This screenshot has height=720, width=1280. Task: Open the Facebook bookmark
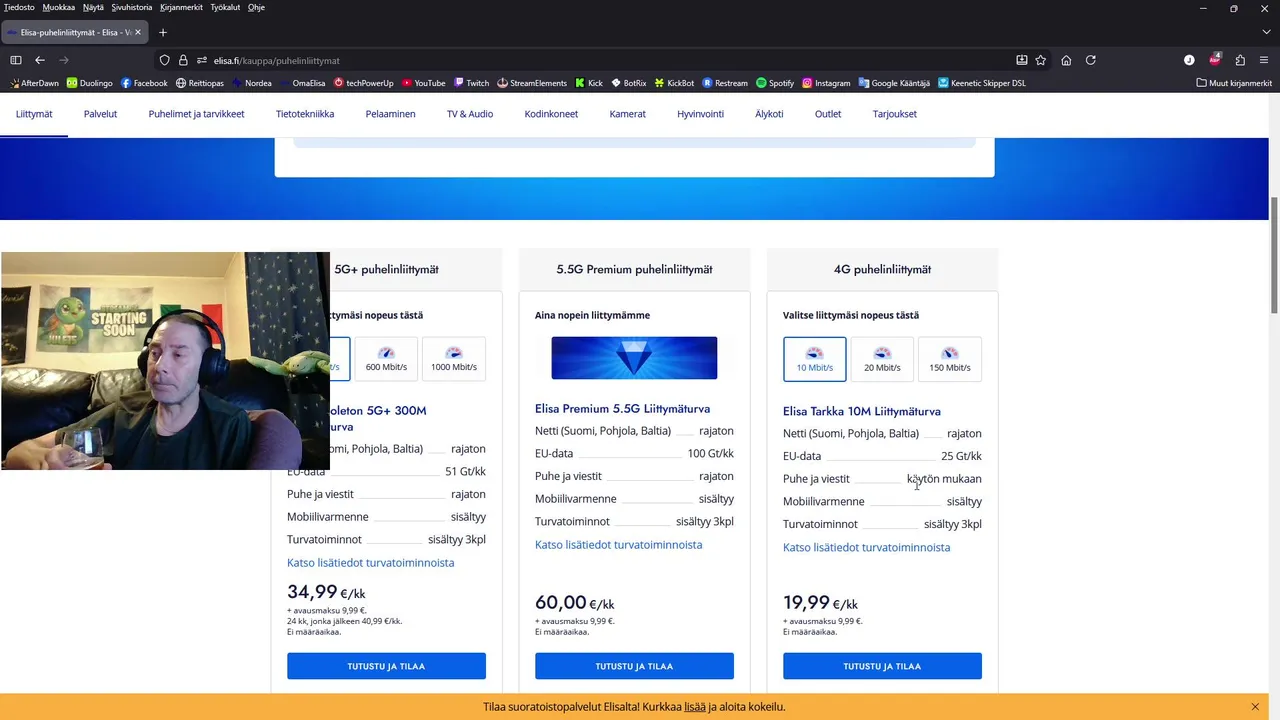(144, 83)
